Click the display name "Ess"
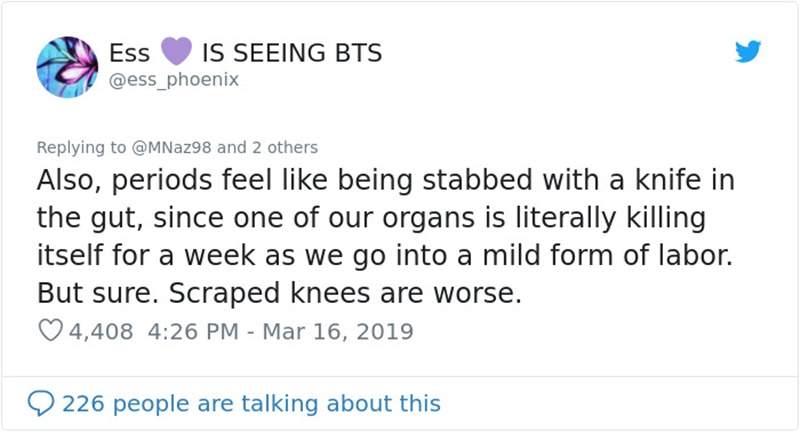This screenshot has height=432, width=800. click(130, 53)
